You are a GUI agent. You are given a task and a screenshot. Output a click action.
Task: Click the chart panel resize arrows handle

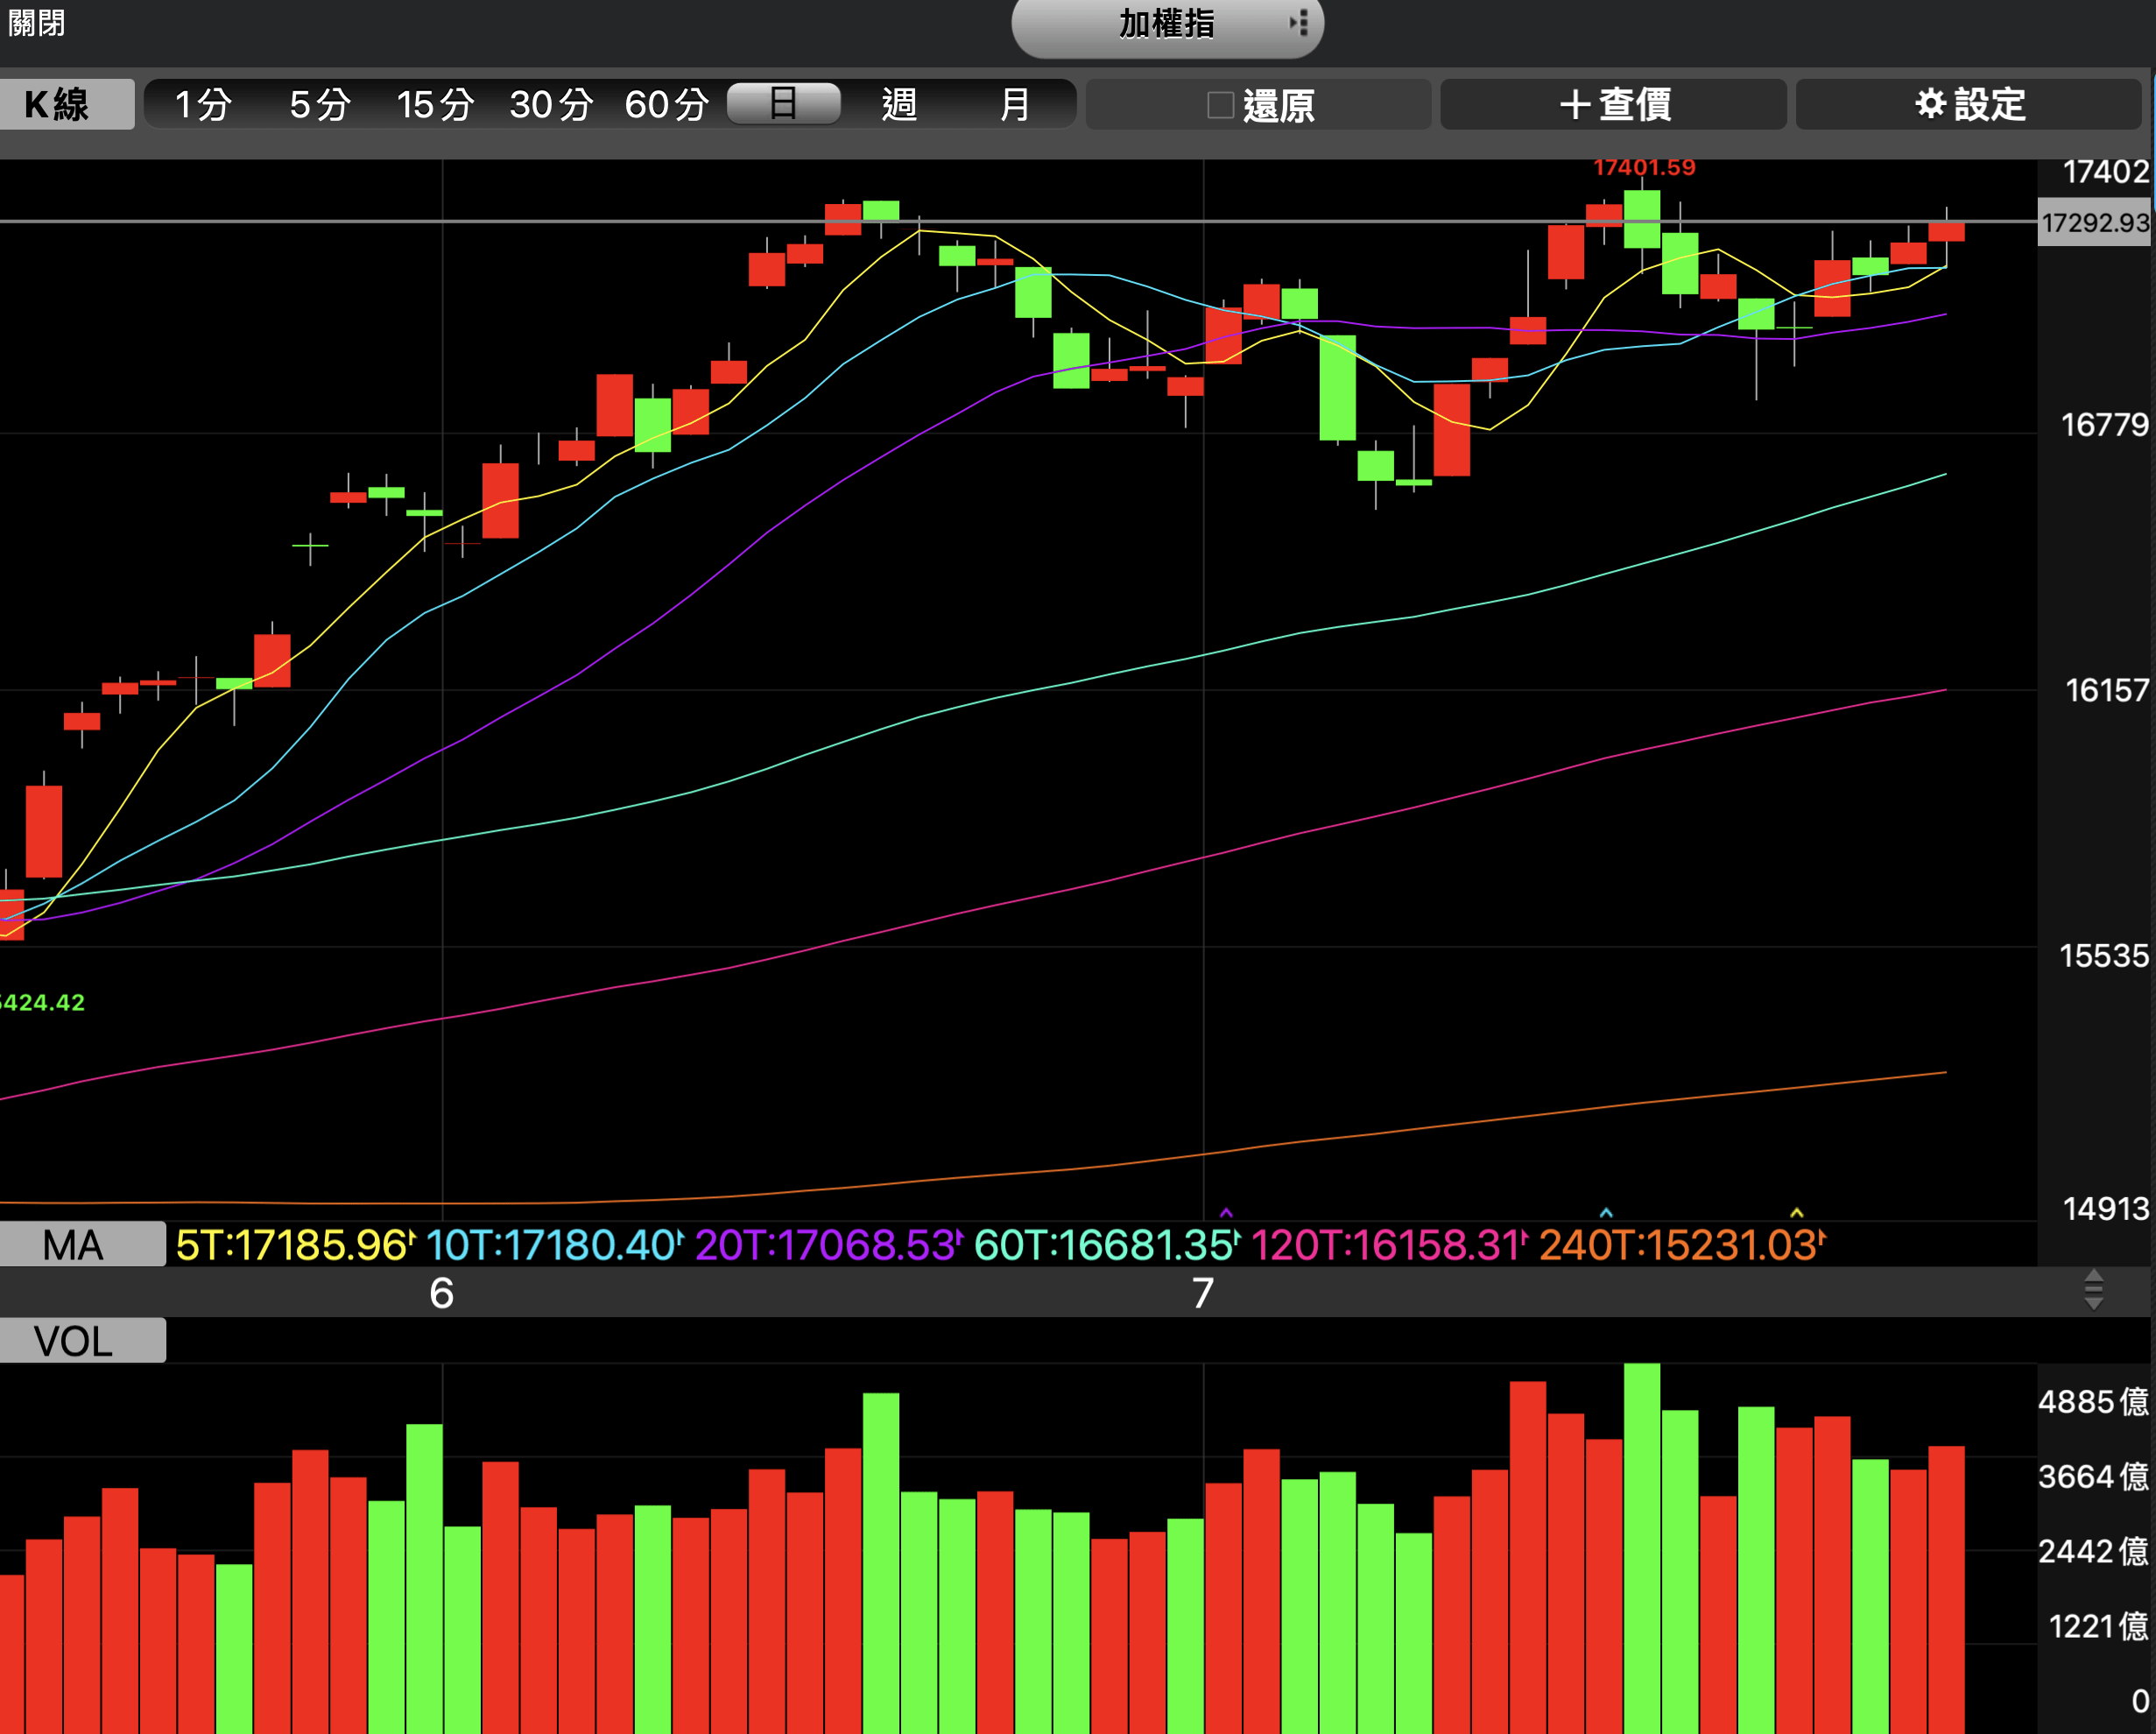[x=2093, y=1291]
